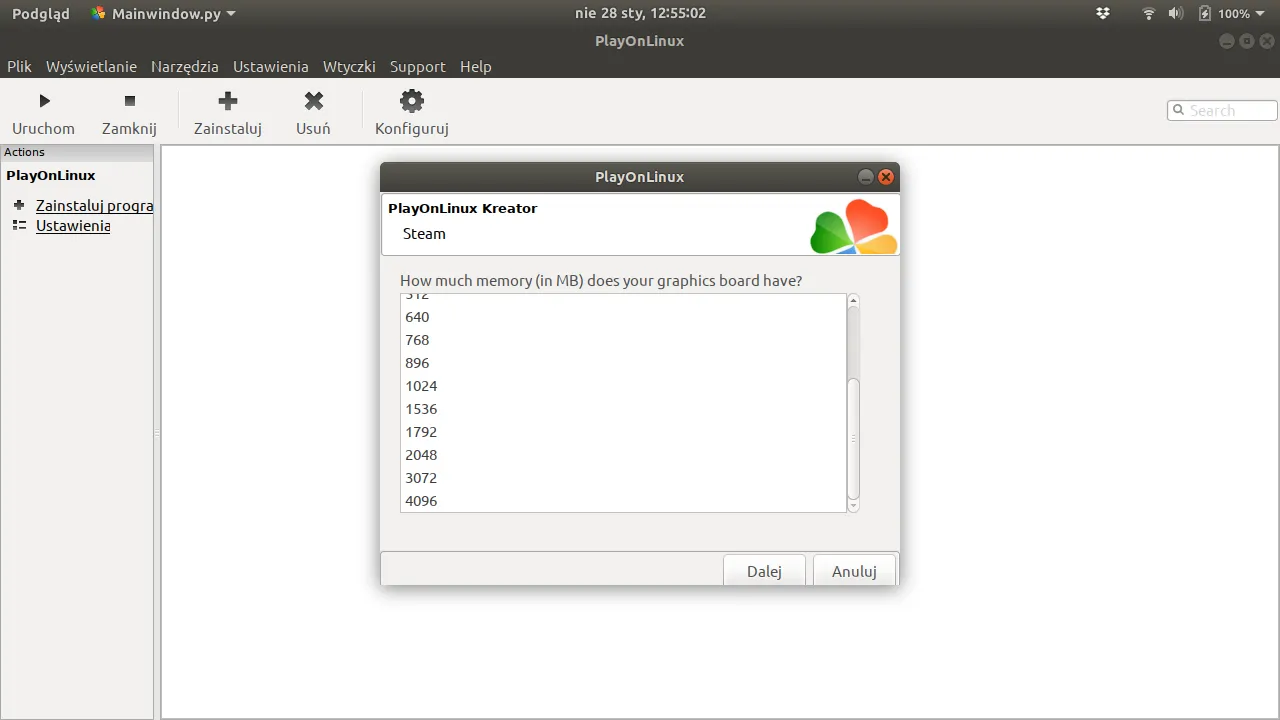Select 640 in the memory list
The width and height of the screenshot is (1280, 720).
click(x=623, y=317)
